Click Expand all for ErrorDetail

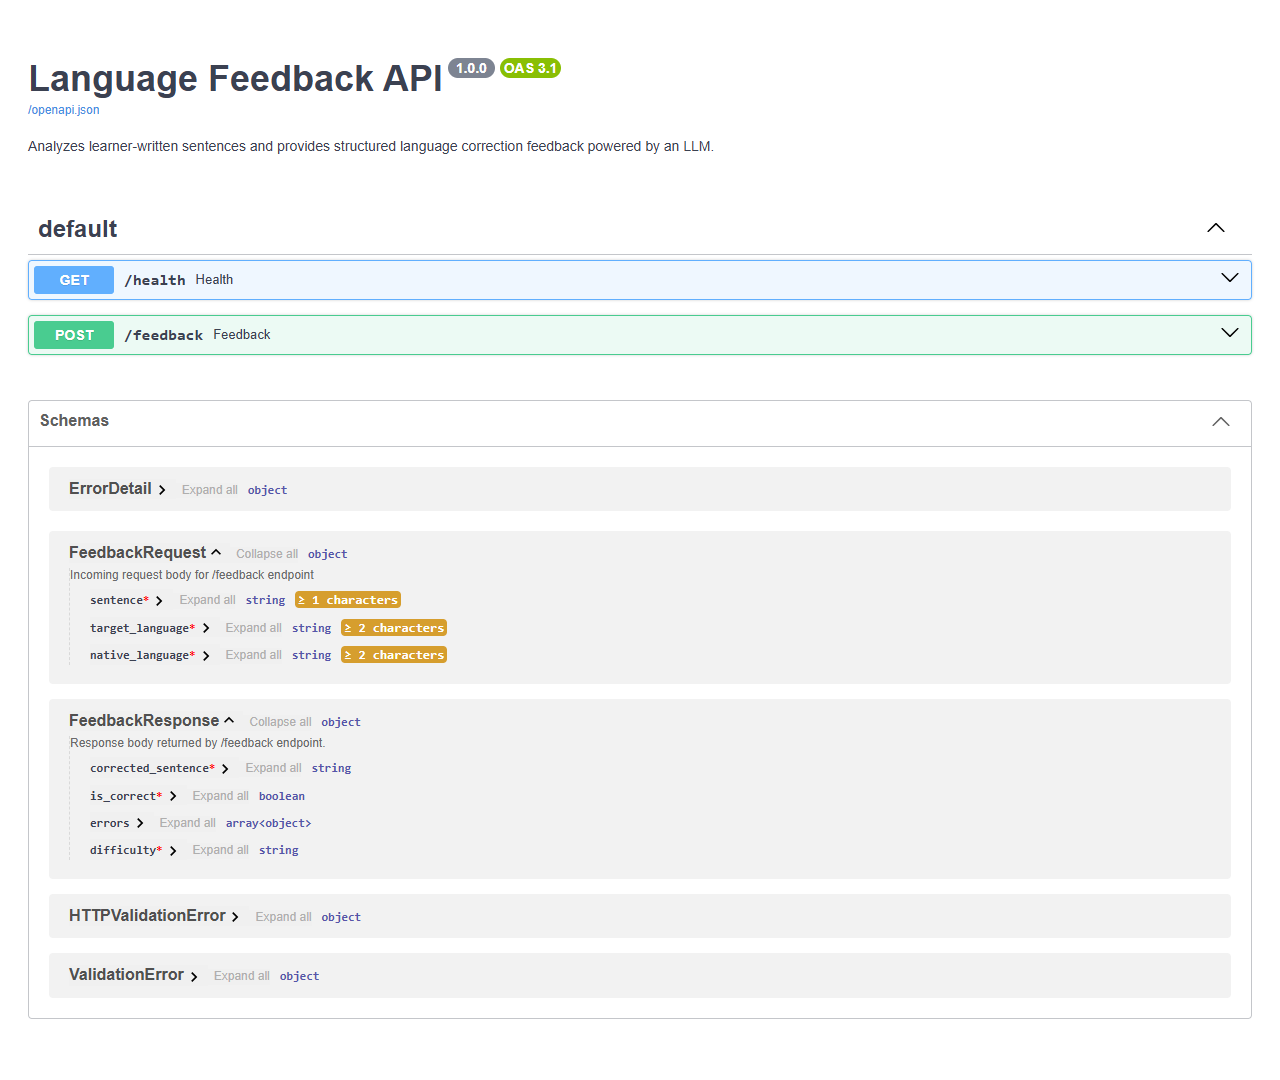(210, 490)
